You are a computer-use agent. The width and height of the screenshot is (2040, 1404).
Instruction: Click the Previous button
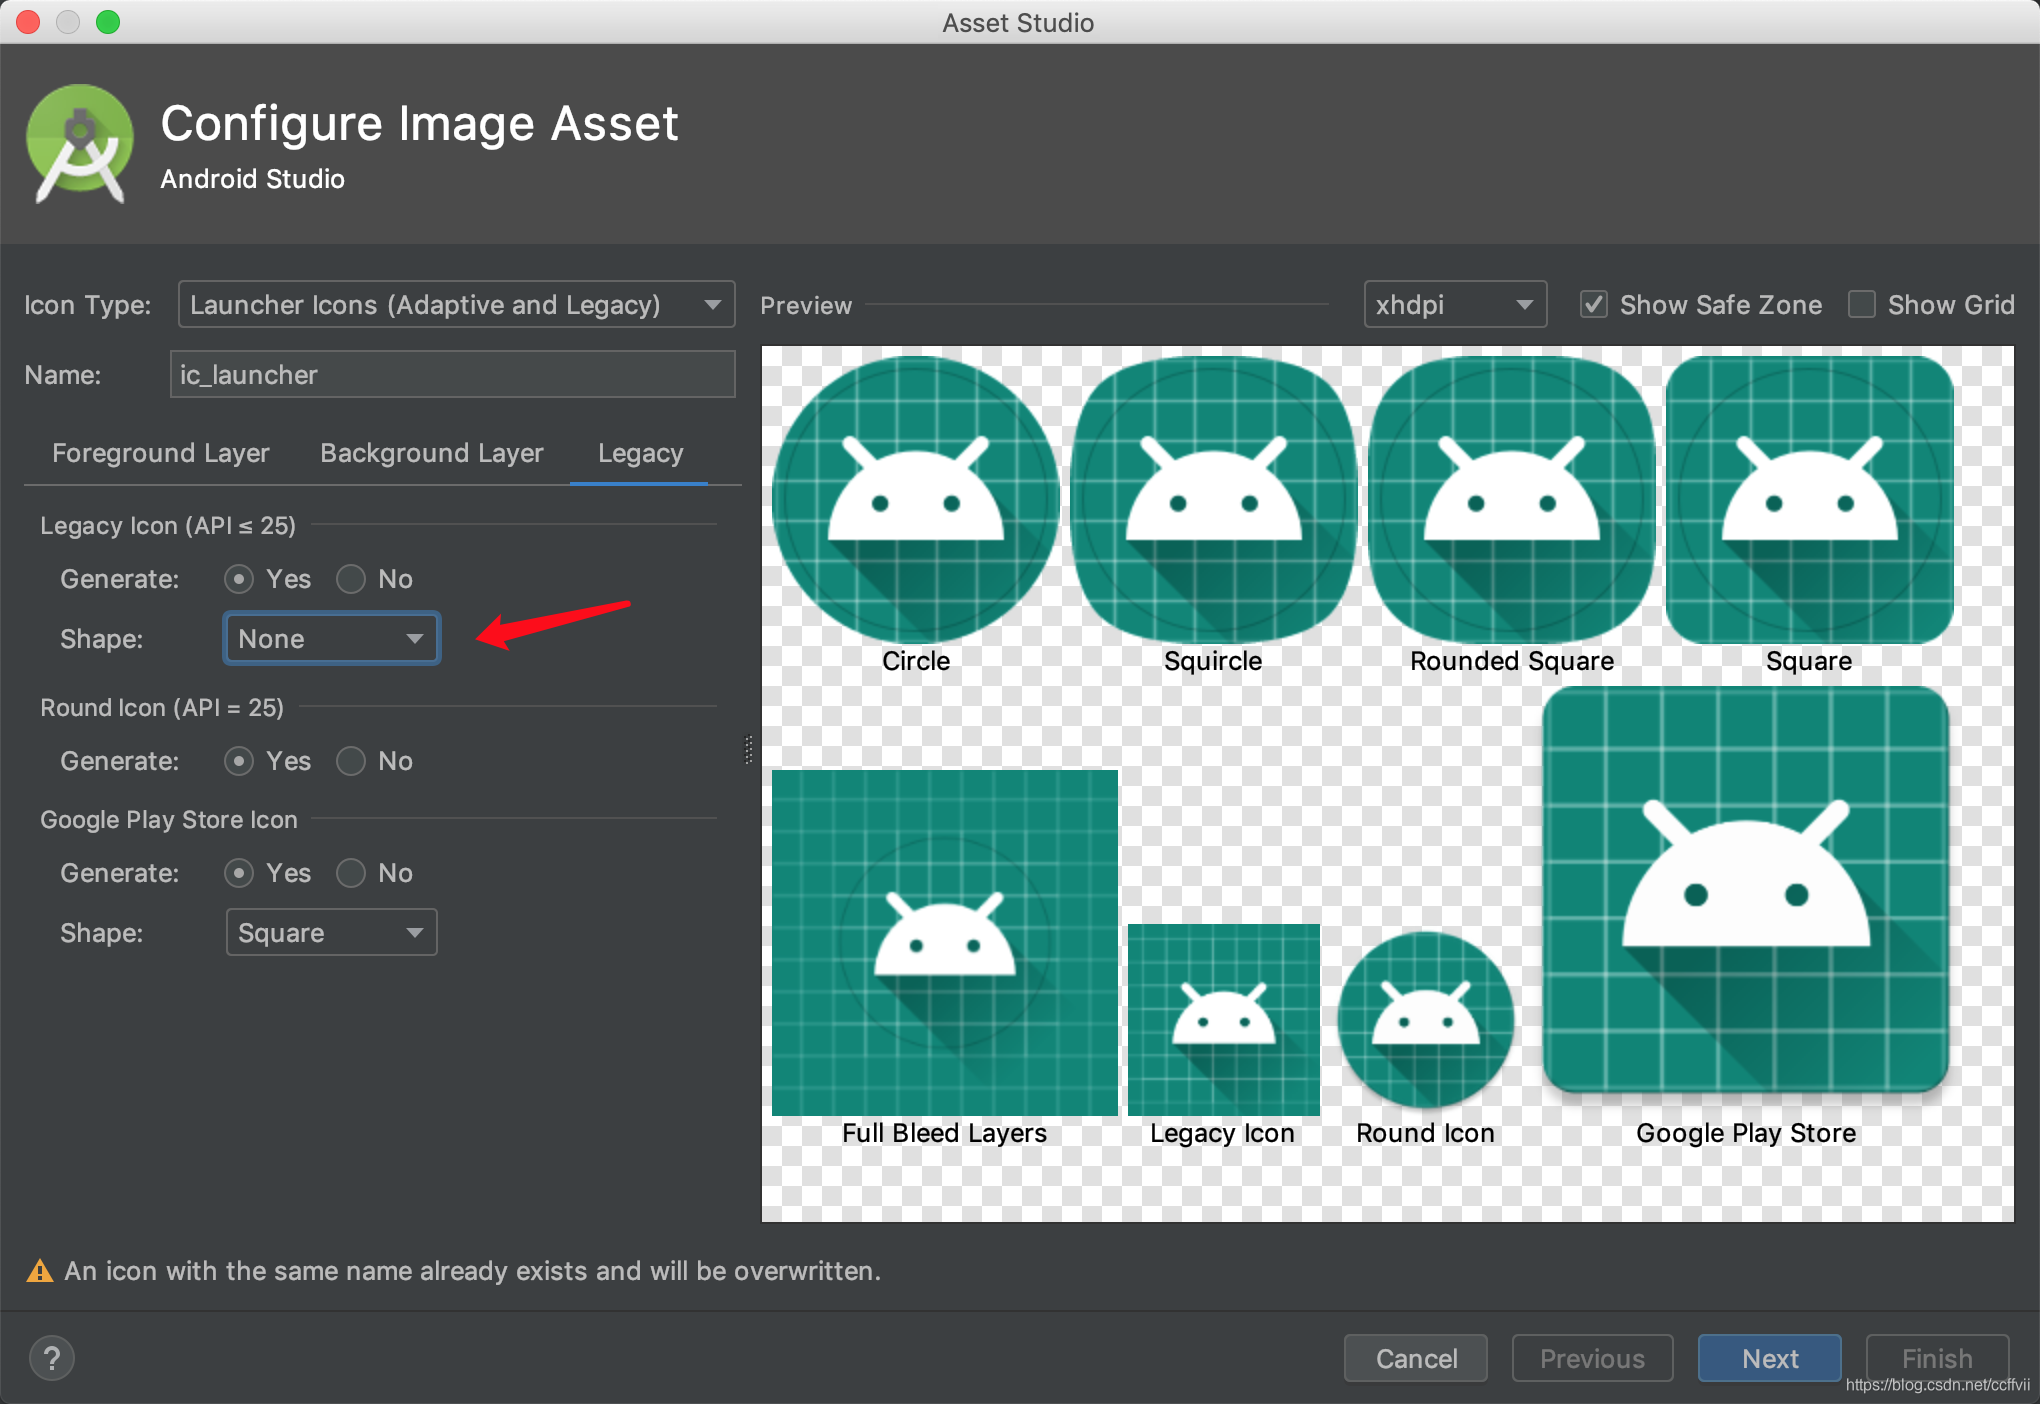[x=1592, y=1358]
